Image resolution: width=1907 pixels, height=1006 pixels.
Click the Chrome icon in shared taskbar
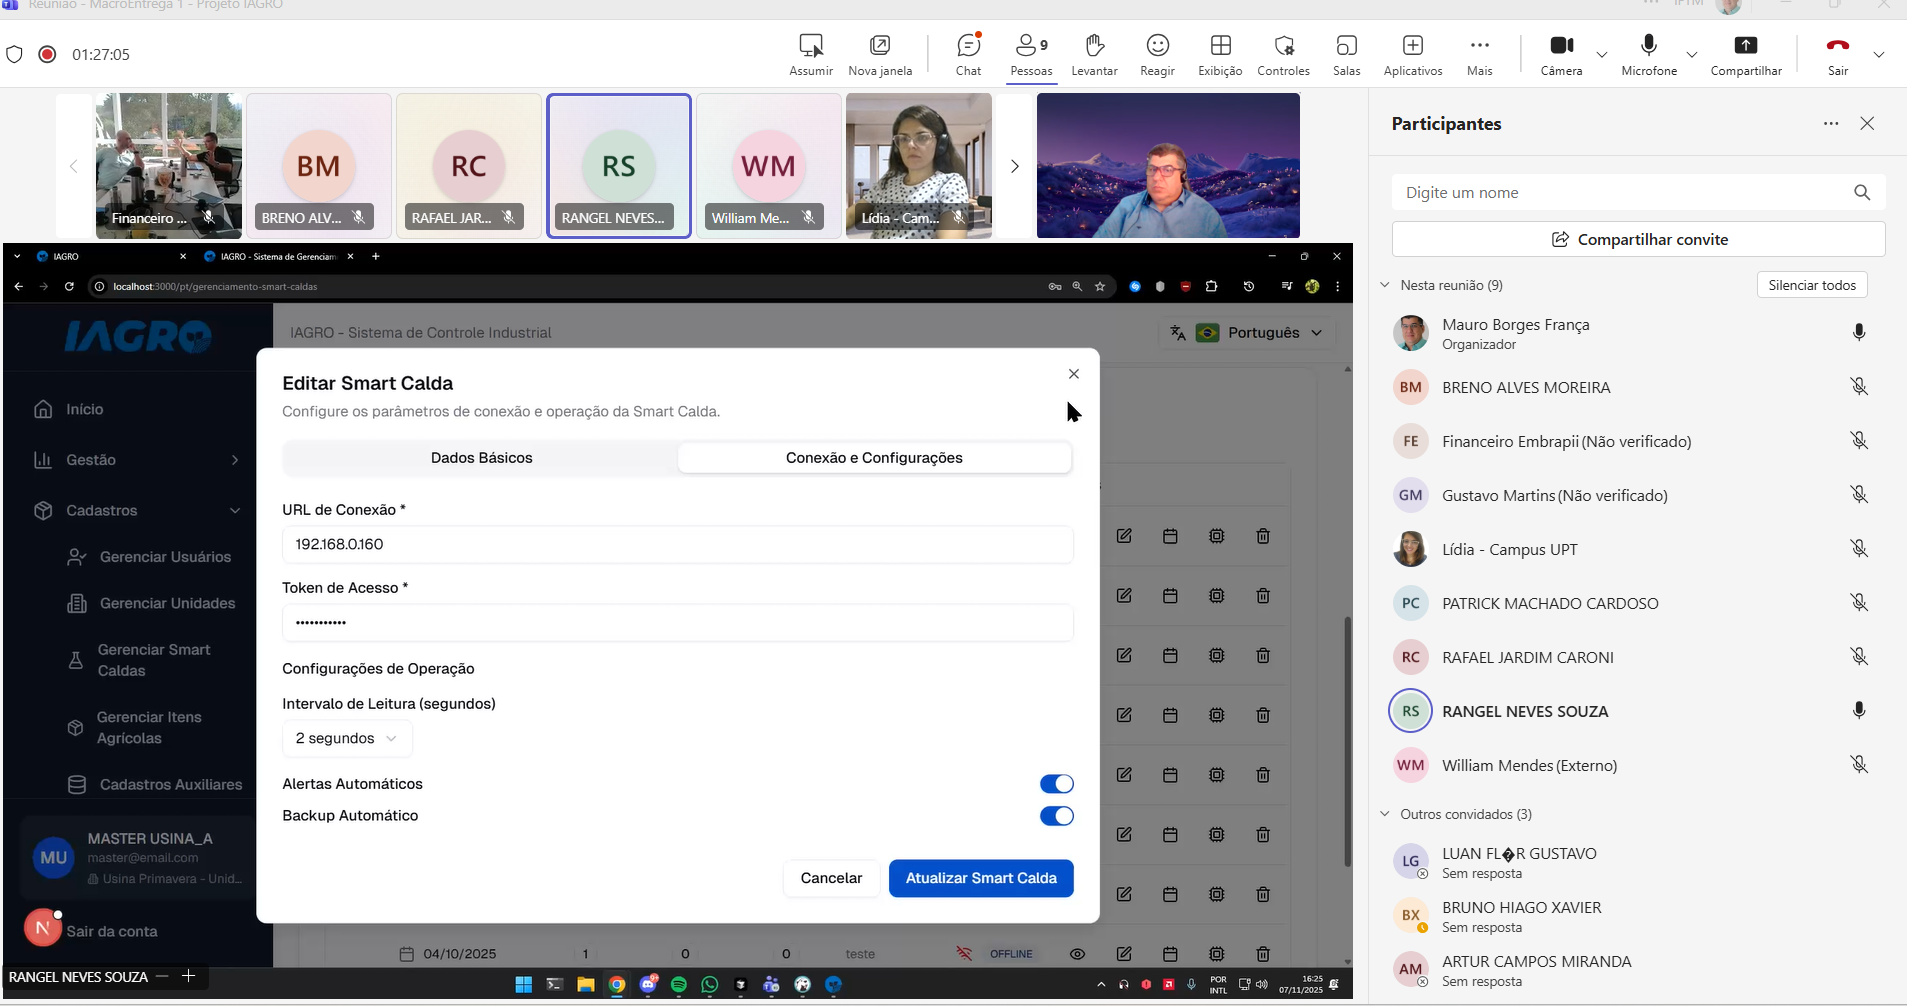(617, 985)
